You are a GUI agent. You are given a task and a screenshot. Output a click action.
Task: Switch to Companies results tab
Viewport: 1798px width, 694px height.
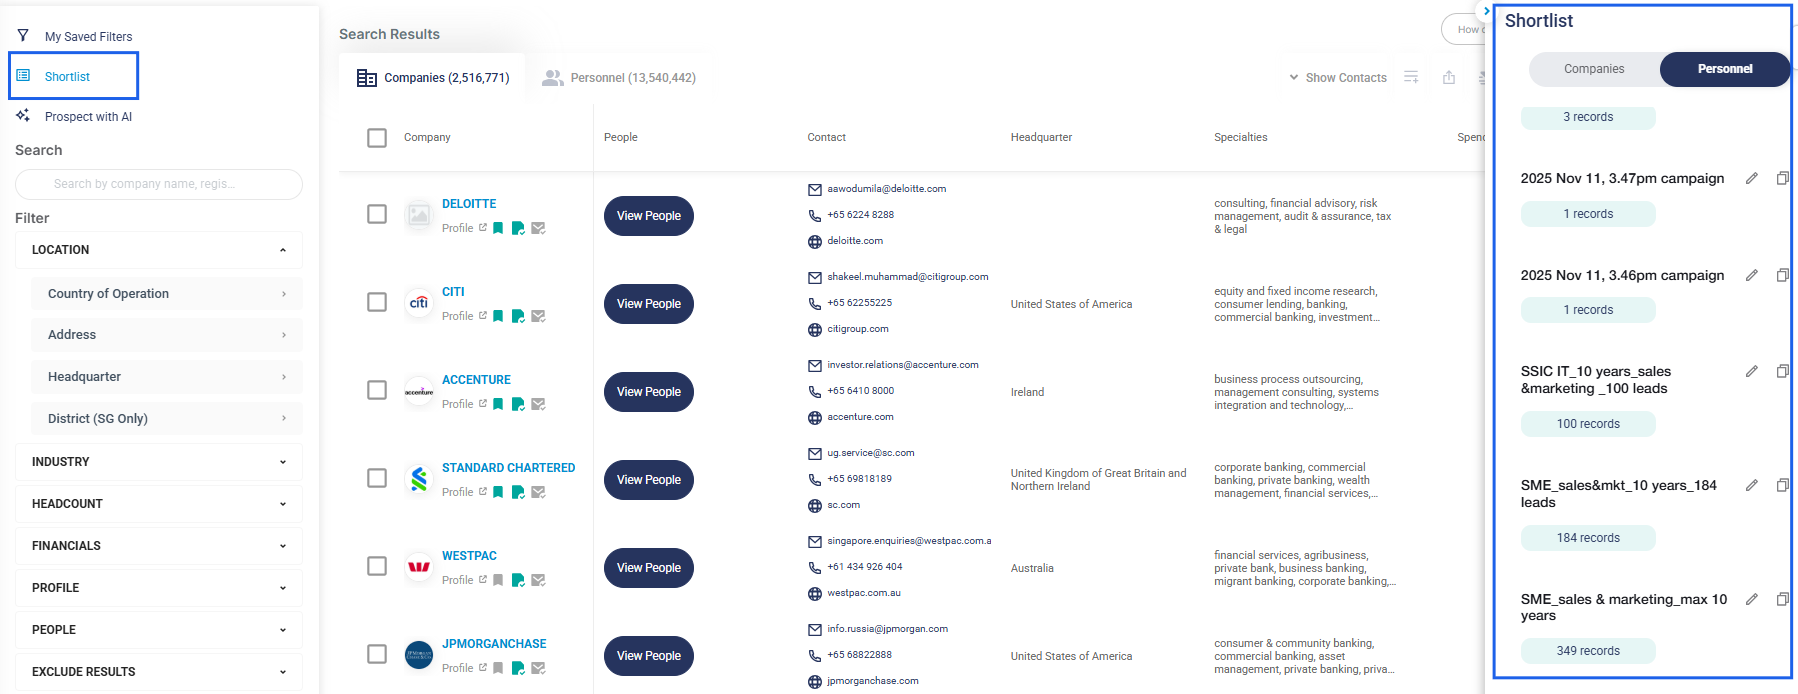(433, 78)
